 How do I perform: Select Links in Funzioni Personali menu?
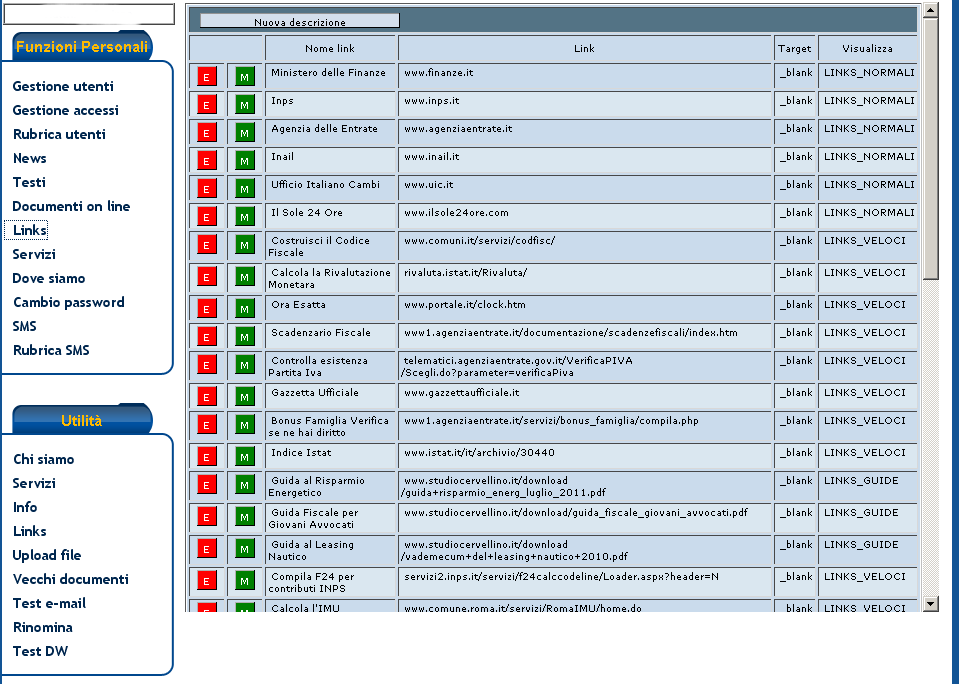(29, 230)
